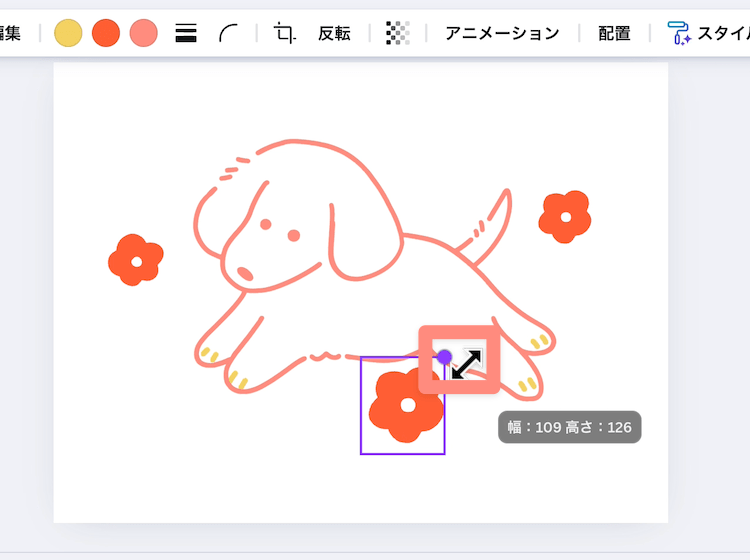Open the 配置 position menu
The height and width of the screenshot is (560, 750).
615,33
